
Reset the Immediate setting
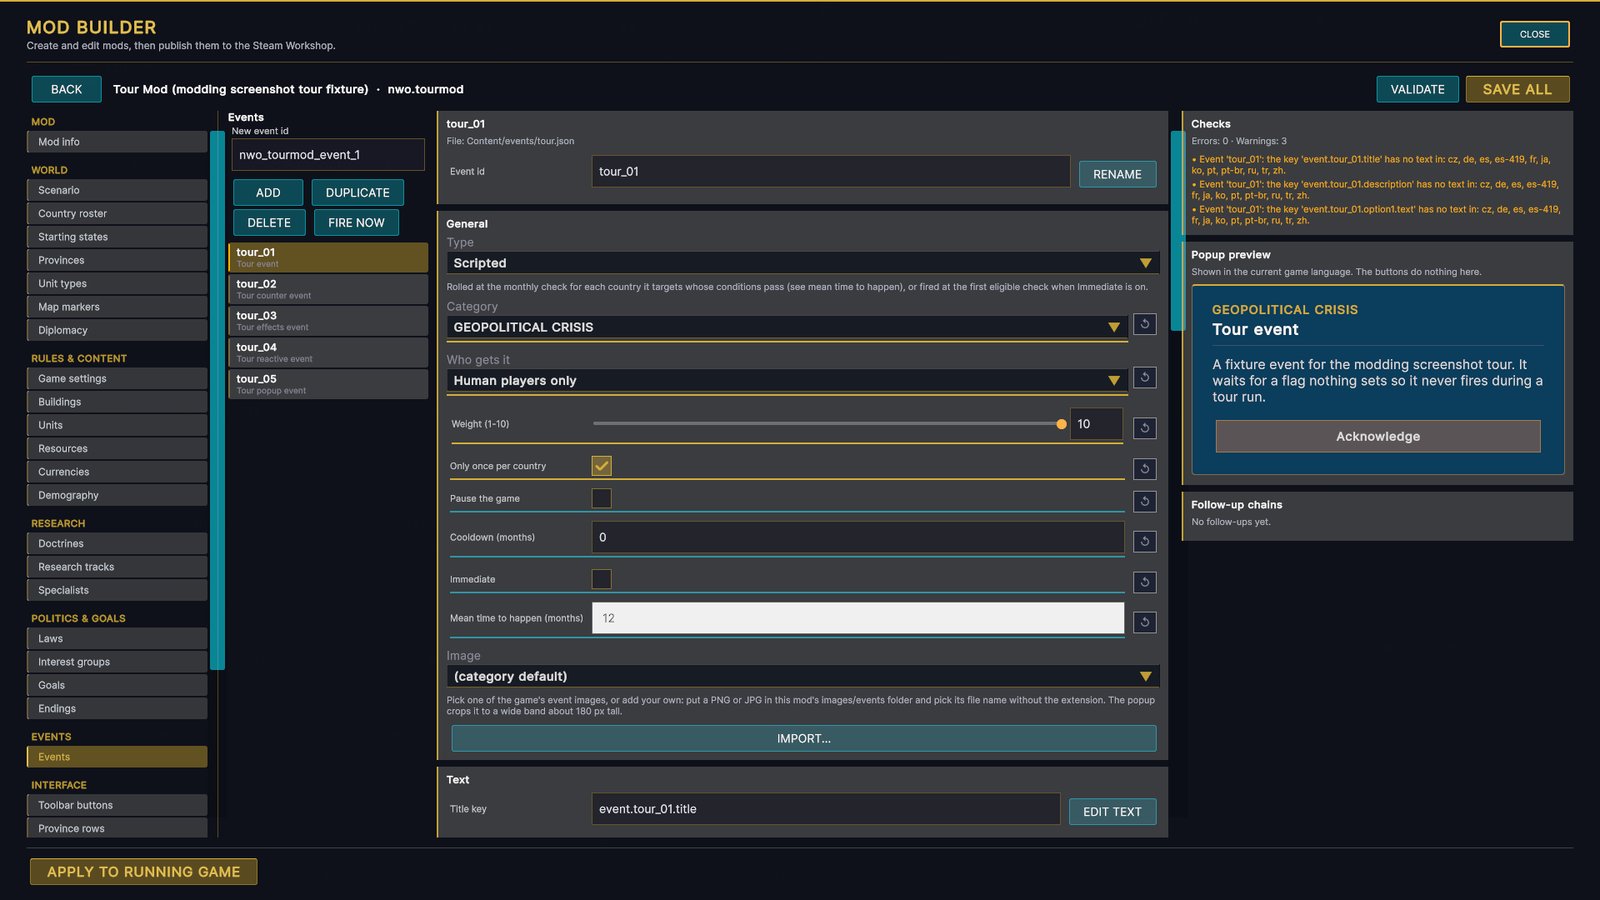pyautogui.click(x=1145, y=582)
